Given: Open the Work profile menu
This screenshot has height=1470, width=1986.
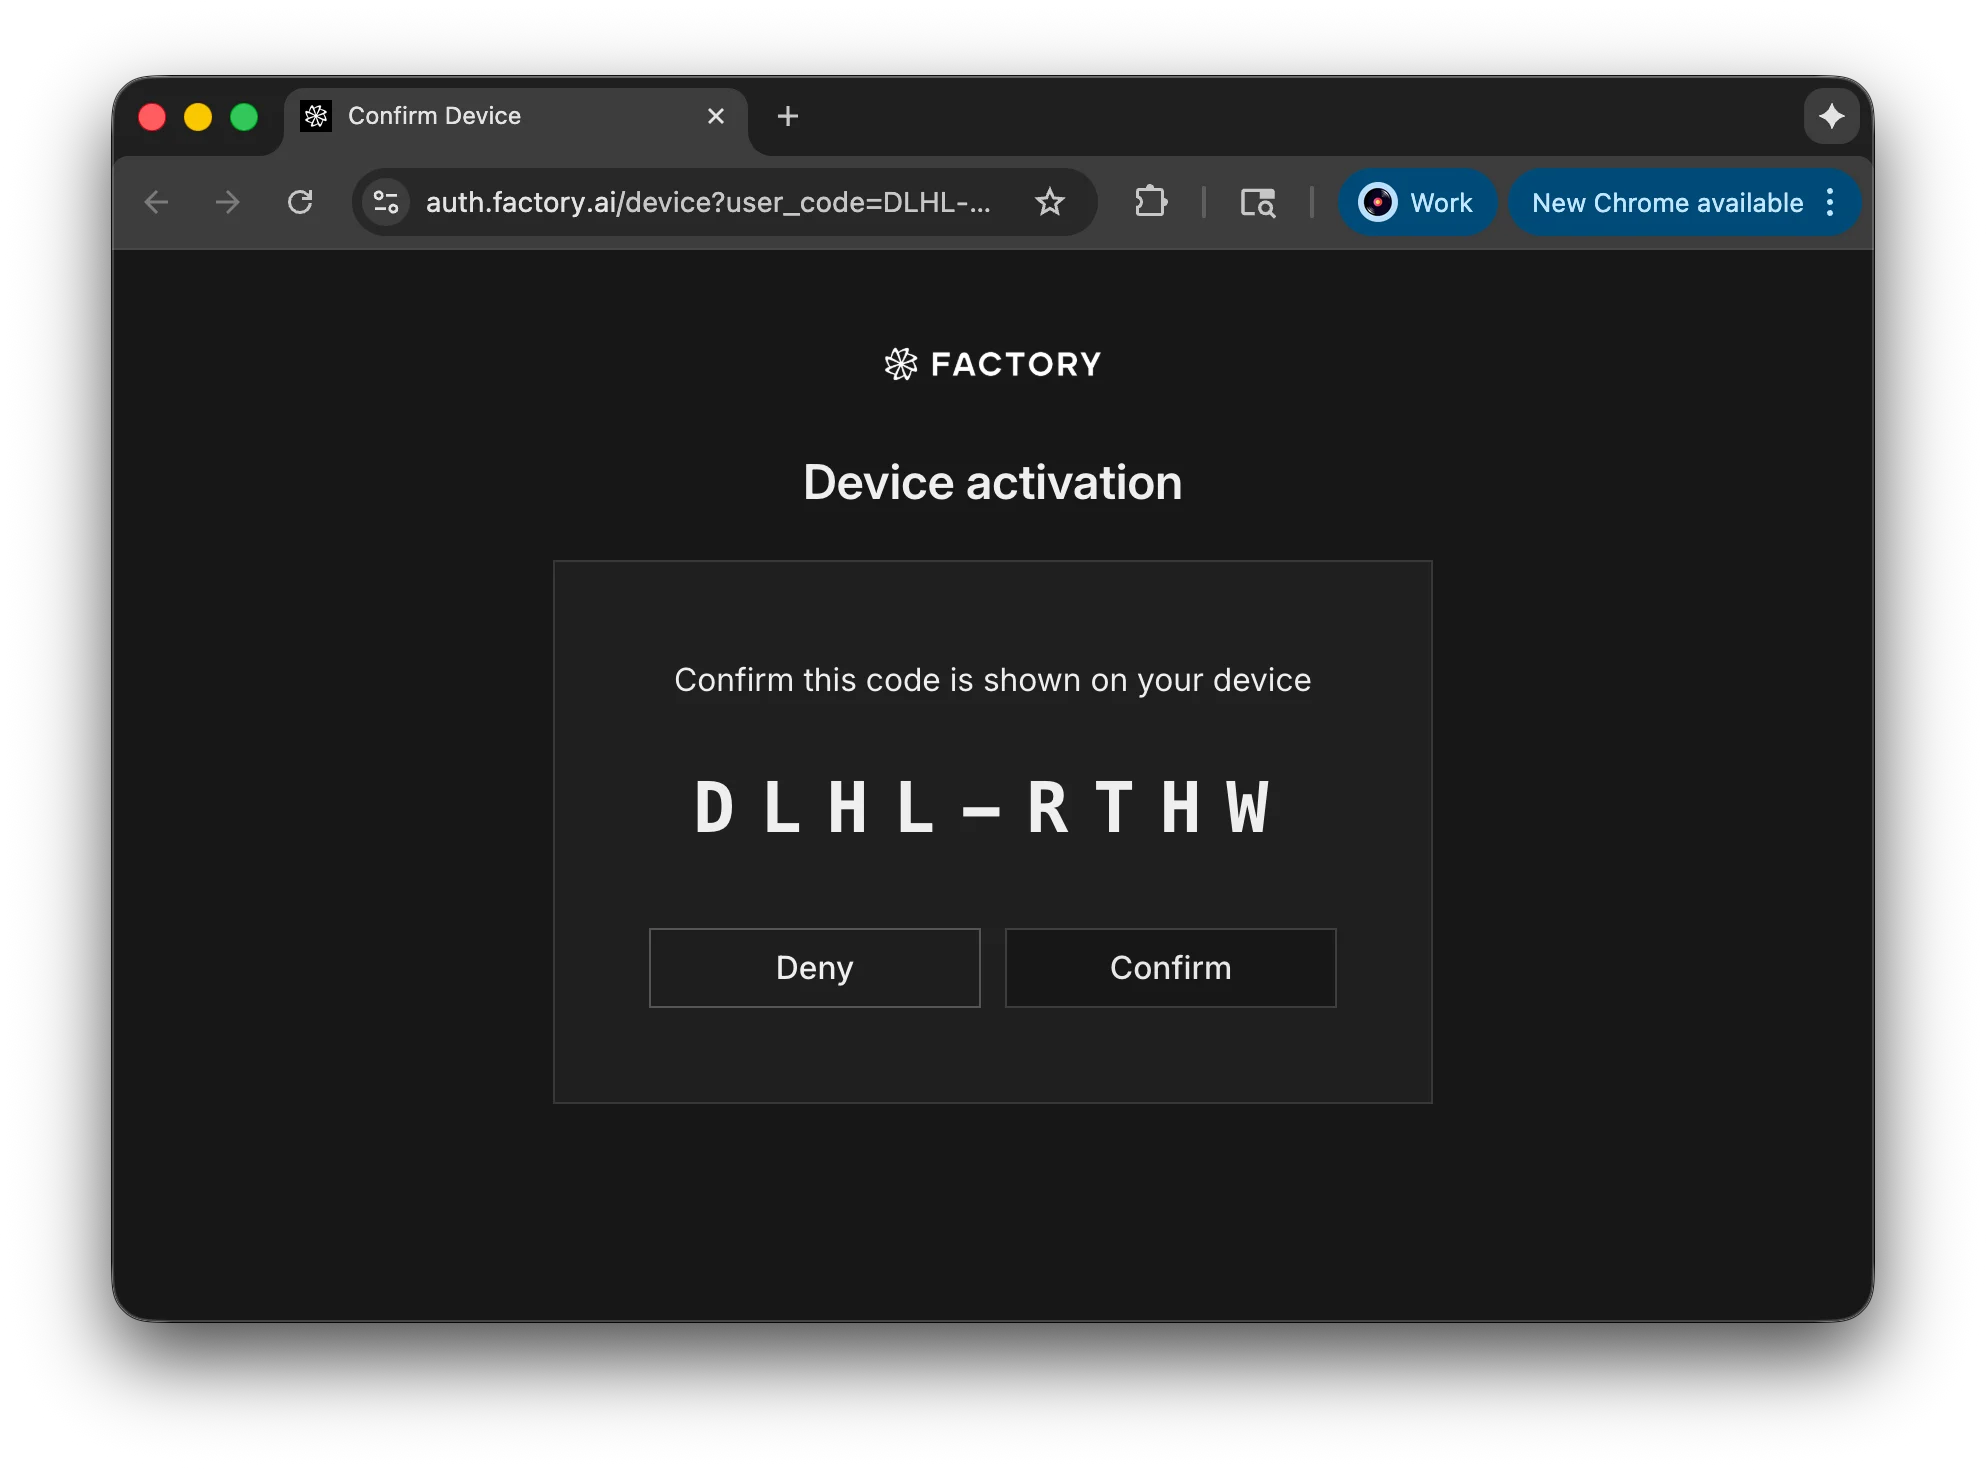Looking at the screenshot, I should (x=1417, y=202).
